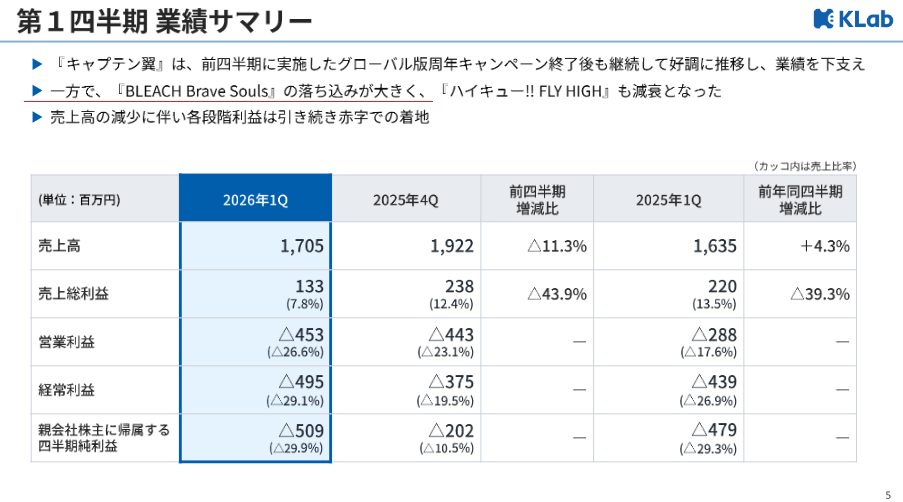This screenshot has height=502, width=903.
Task: Select the 売上高 row label
Action: click(x=59, y=246)
